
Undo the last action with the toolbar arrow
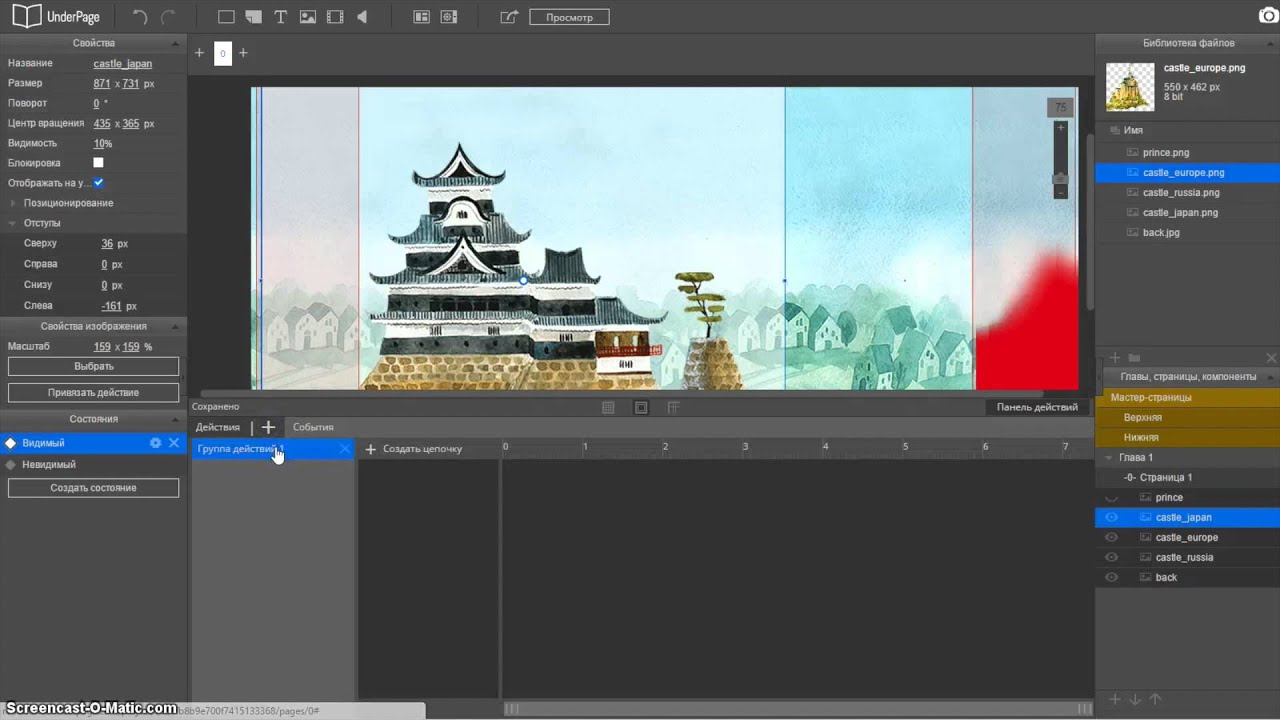coord(140,17)
